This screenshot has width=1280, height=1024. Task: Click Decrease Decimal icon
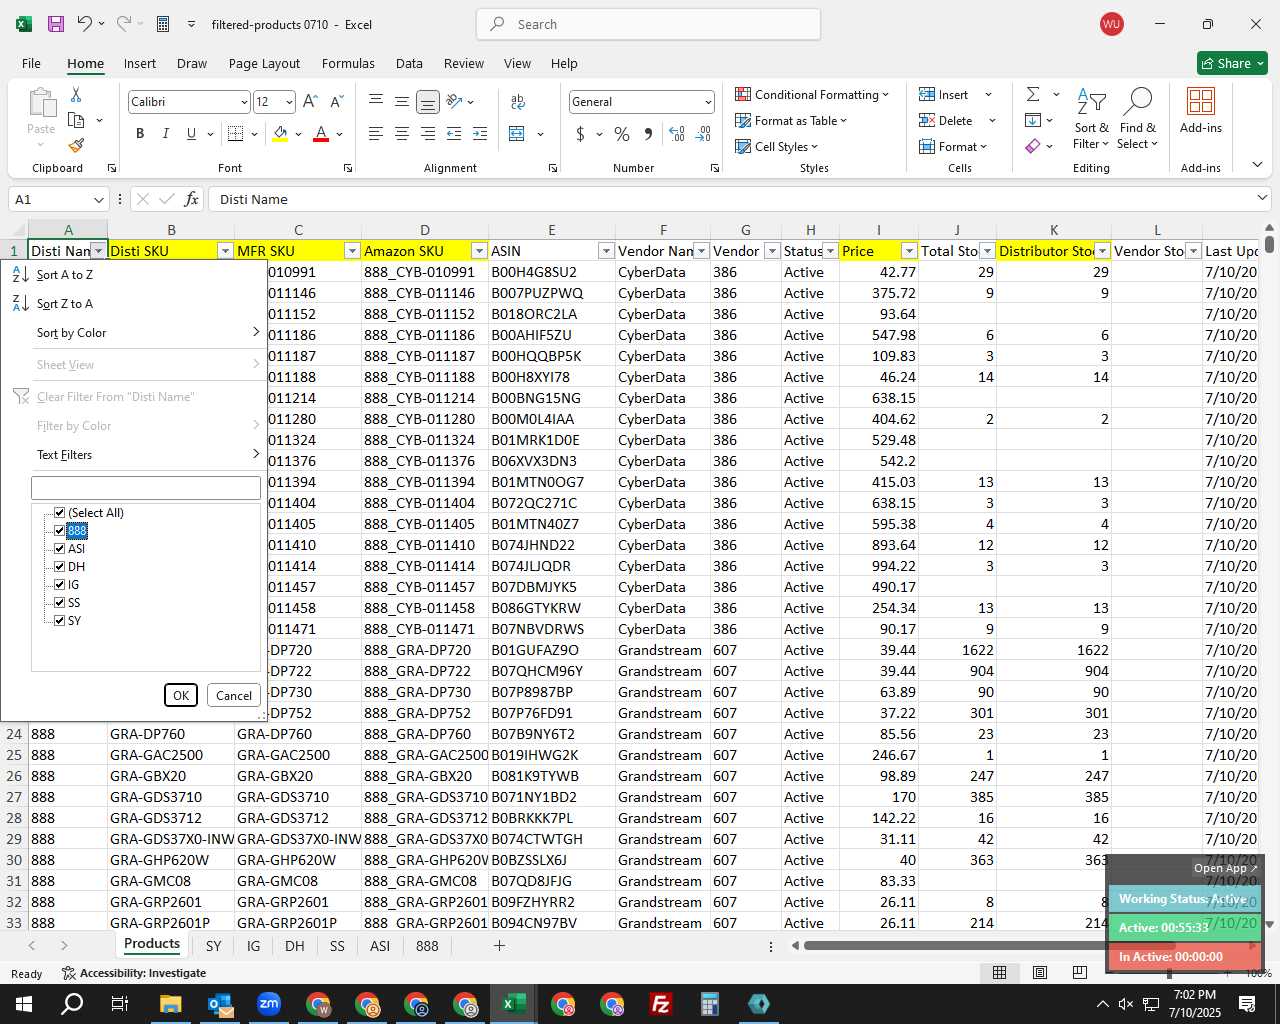click(x=703, y=134)
